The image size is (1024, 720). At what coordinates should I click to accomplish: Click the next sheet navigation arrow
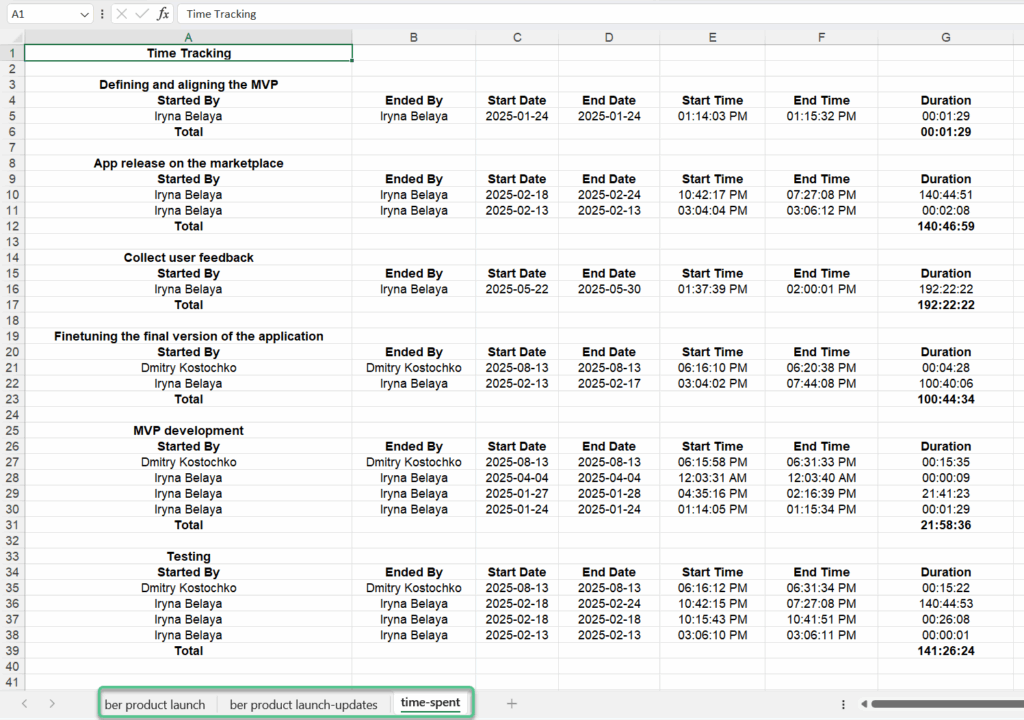click(52, 703)
